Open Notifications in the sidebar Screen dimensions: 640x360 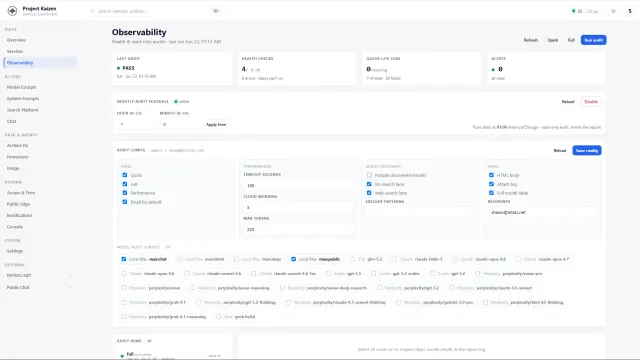tap(40, 216)
